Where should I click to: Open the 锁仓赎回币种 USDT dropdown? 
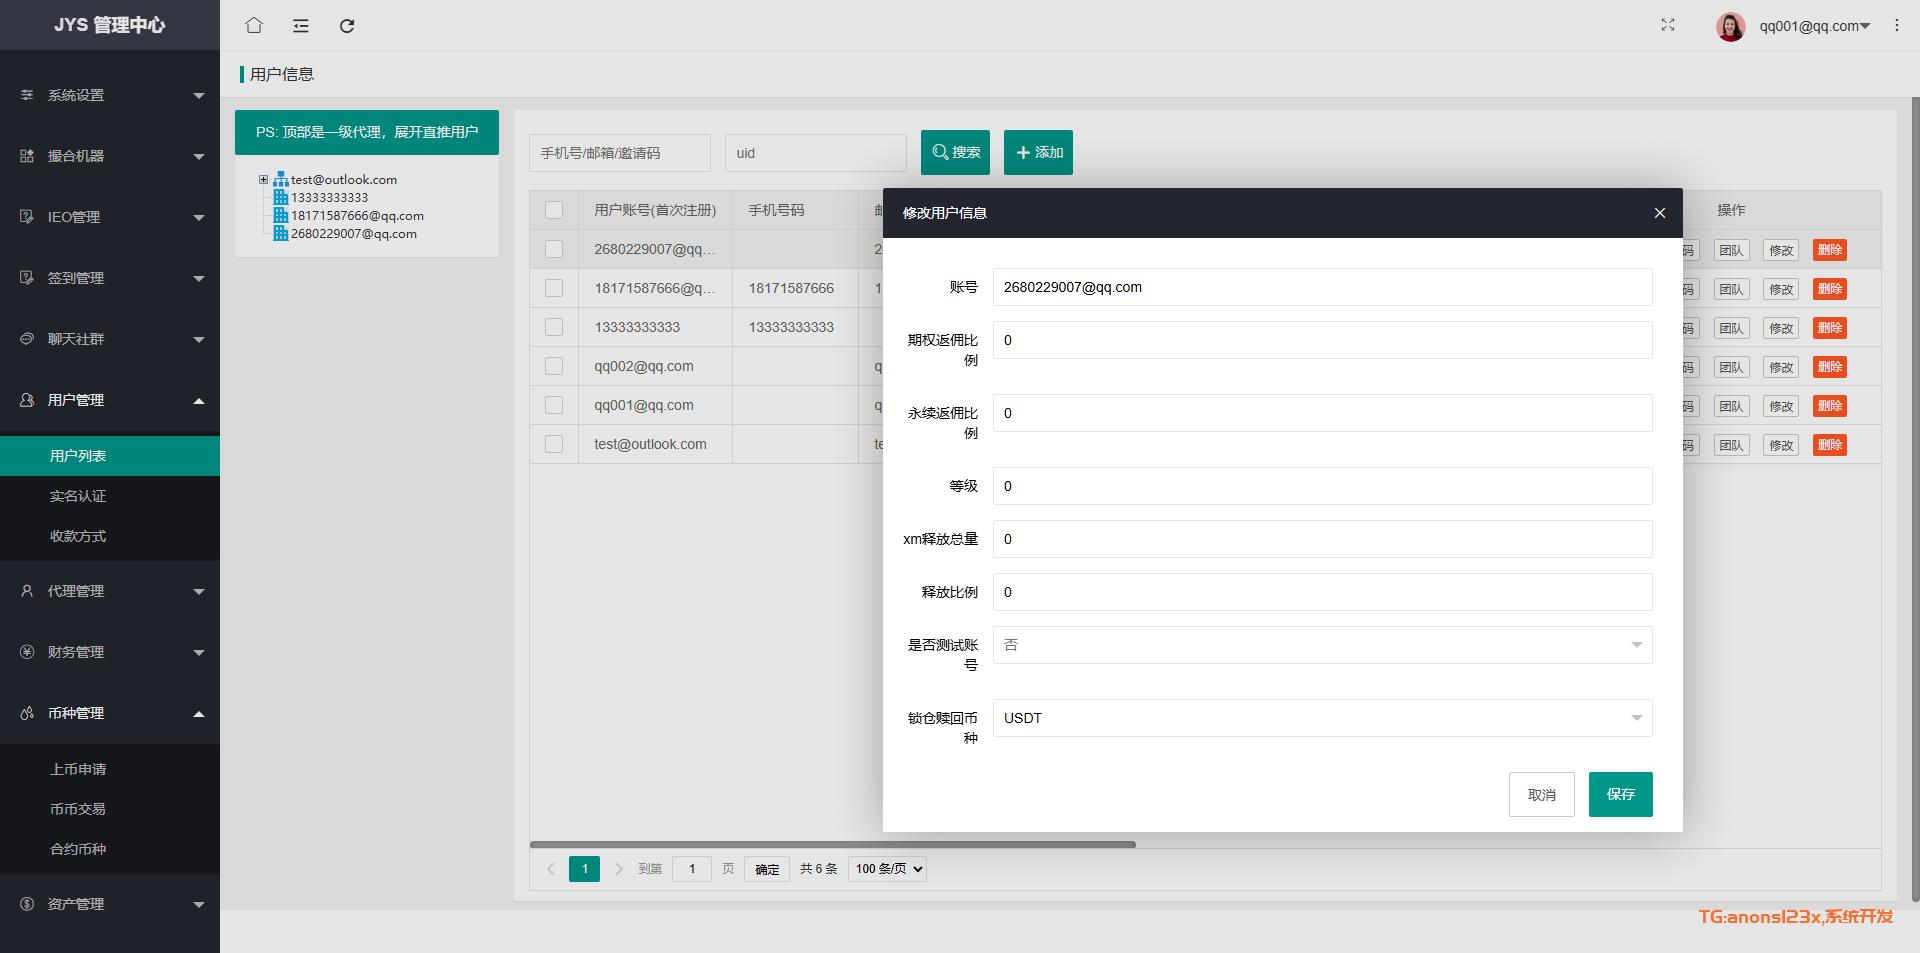pyautogui.click(x=1321, y=718)
